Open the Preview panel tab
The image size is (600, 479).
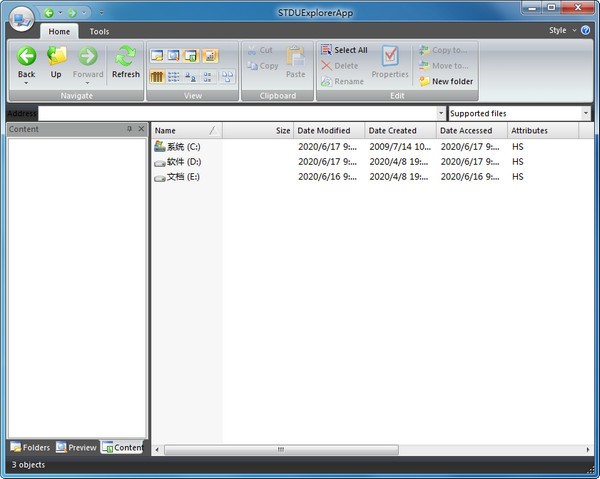76,447
